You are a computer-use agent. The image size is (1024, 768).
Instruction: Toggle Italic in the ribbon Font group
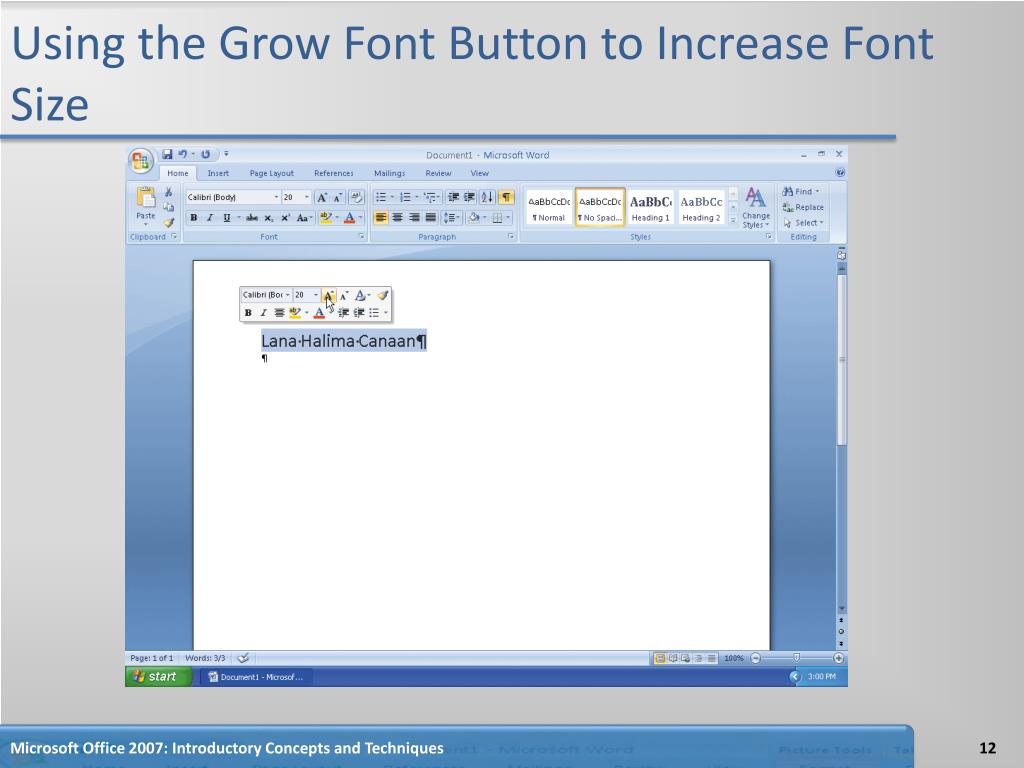(210, 218)
